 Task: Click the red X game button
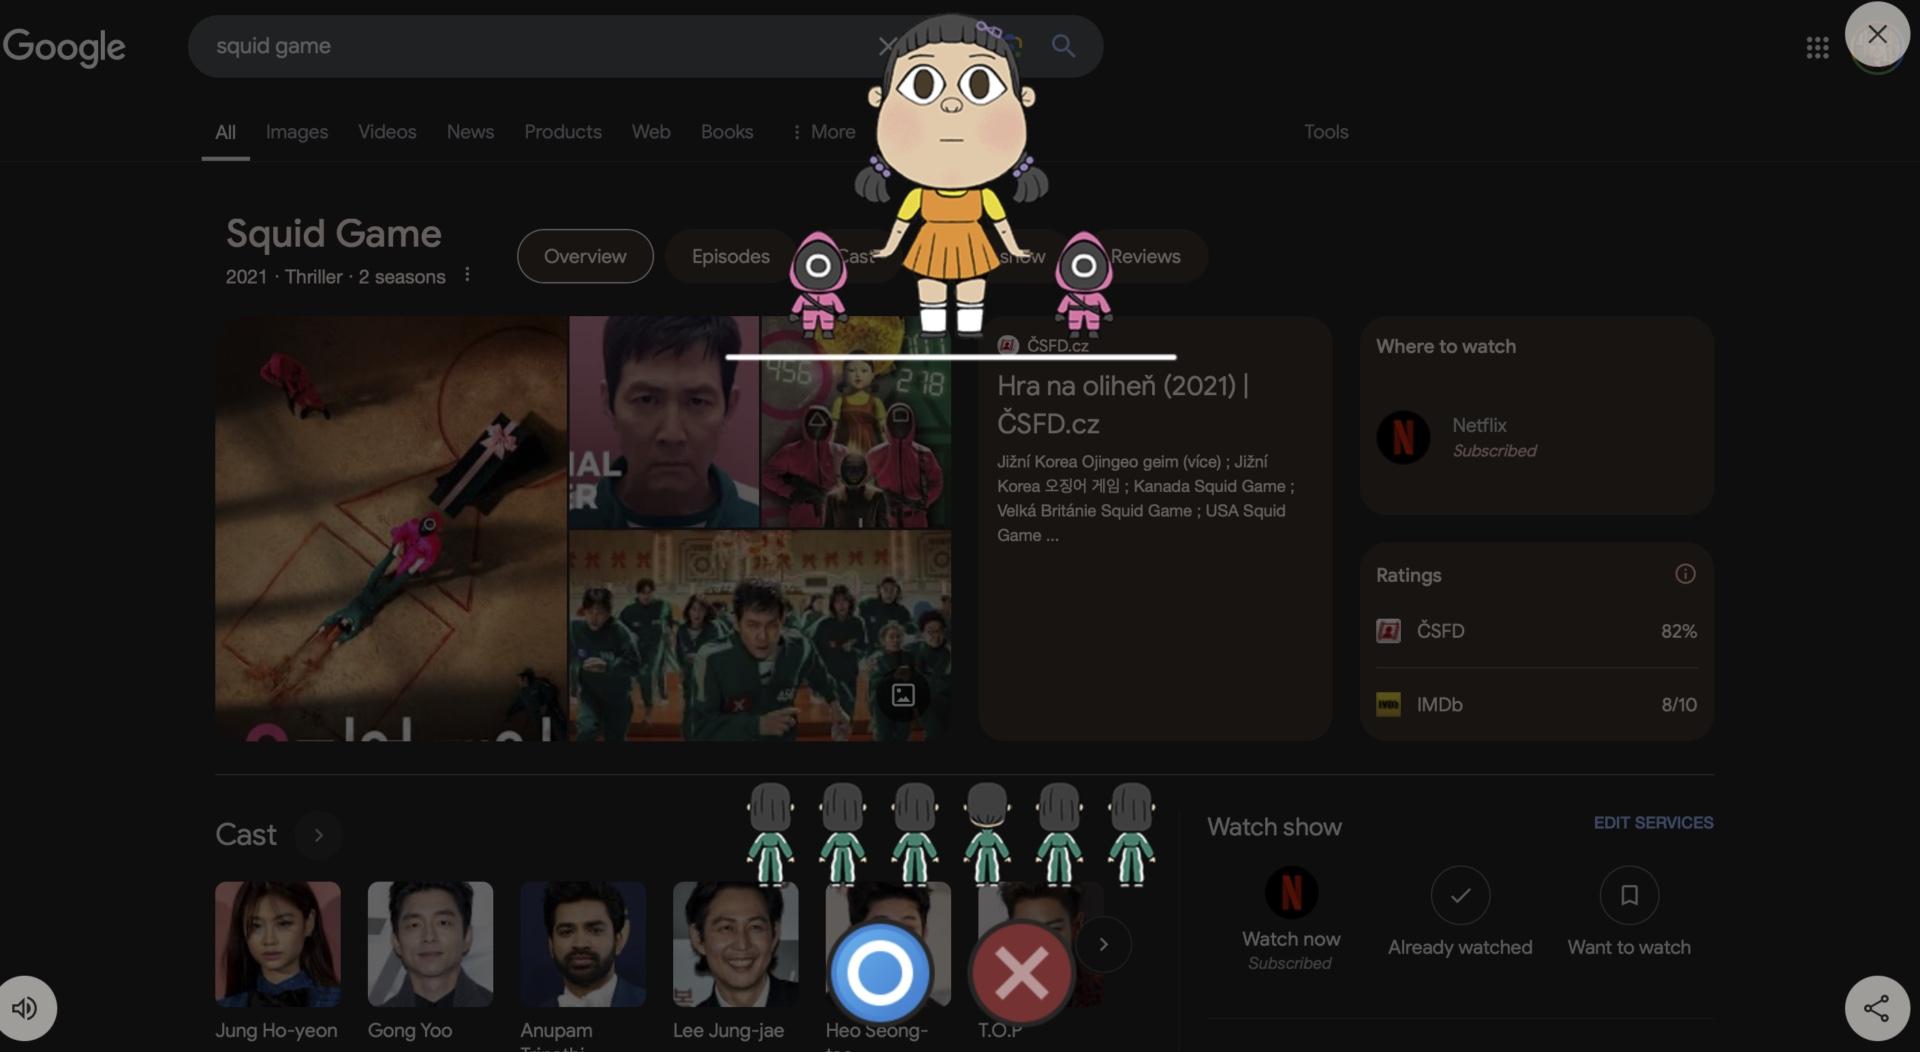(x=1021, y=972)
